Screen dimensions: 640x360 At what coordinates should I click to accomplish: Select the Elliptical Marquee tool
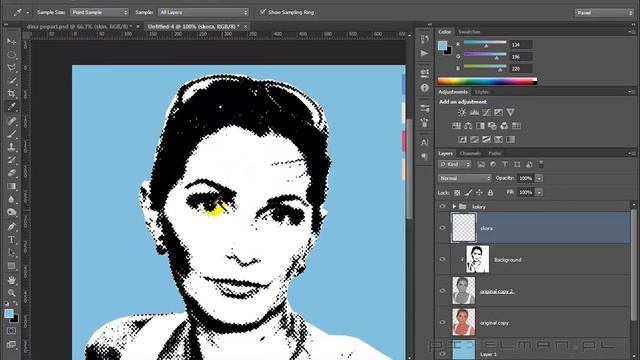click(x=11, y=55)
